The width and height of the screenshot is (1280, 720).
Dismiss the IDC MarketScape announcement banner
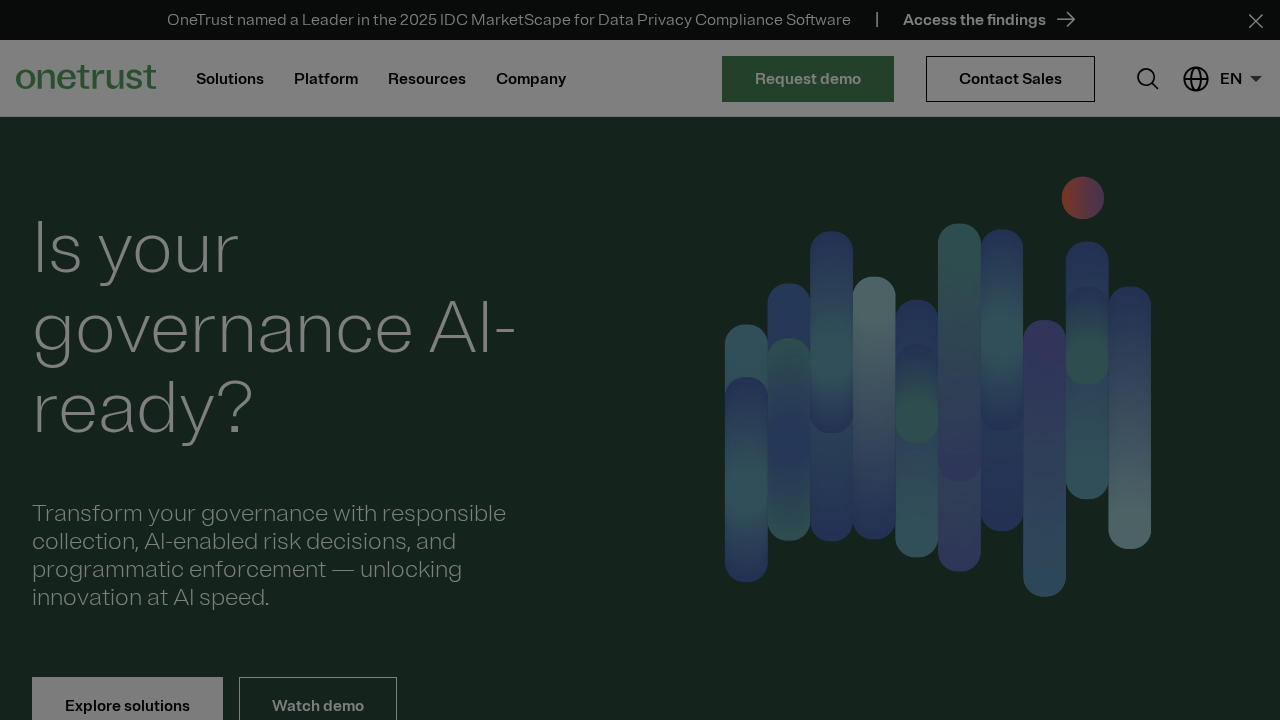tap(1255, 20)
